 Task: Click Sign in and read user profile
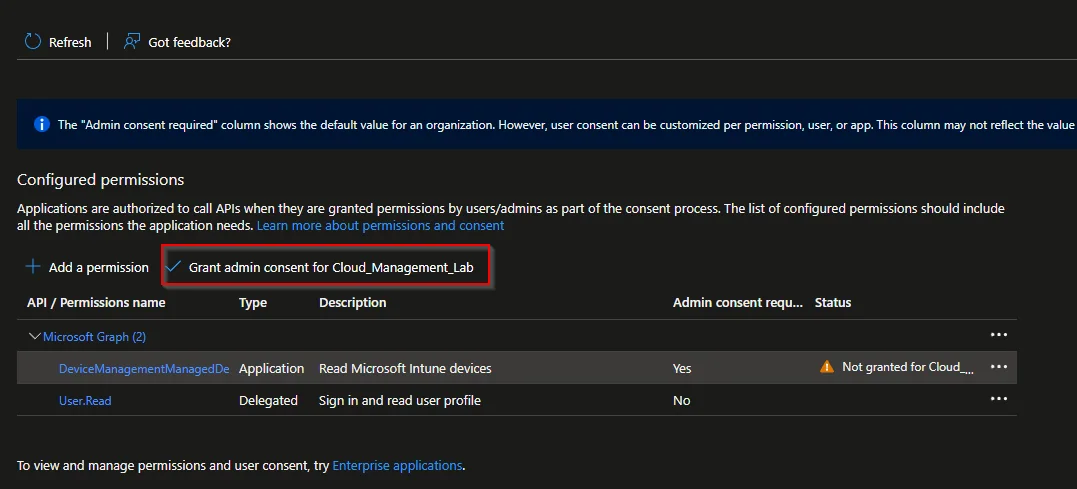[400, 400]
